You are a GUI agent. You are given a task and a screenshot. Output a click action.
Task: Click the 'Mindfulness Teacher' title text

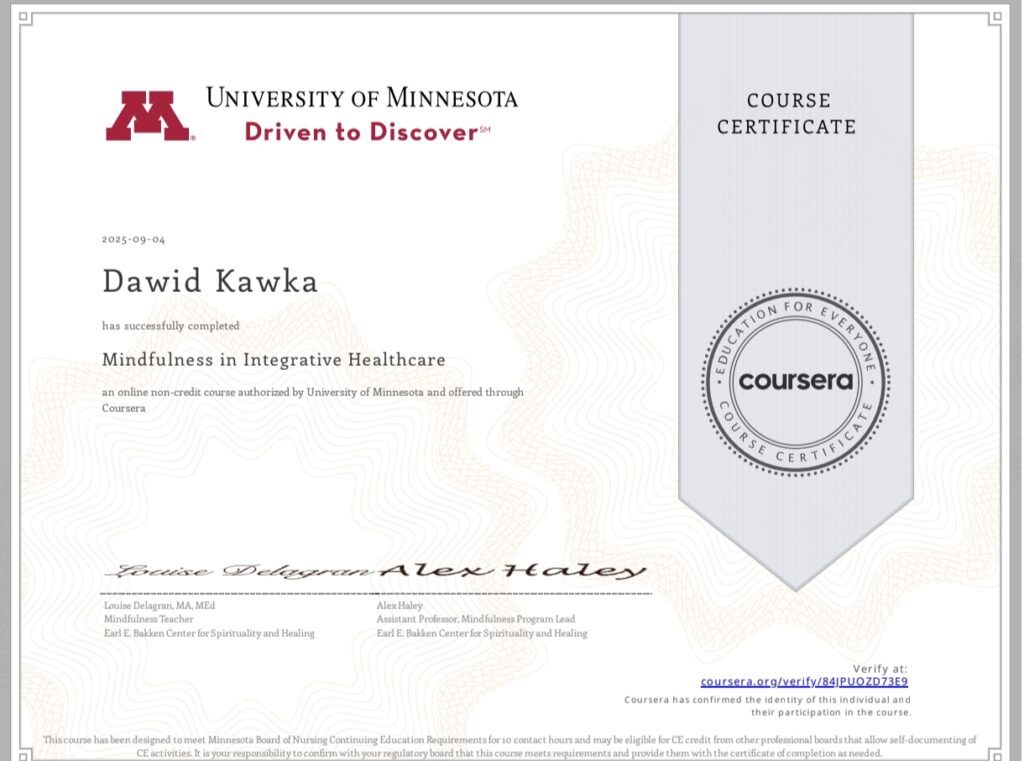pyautogui.click(x=148, y=619)
